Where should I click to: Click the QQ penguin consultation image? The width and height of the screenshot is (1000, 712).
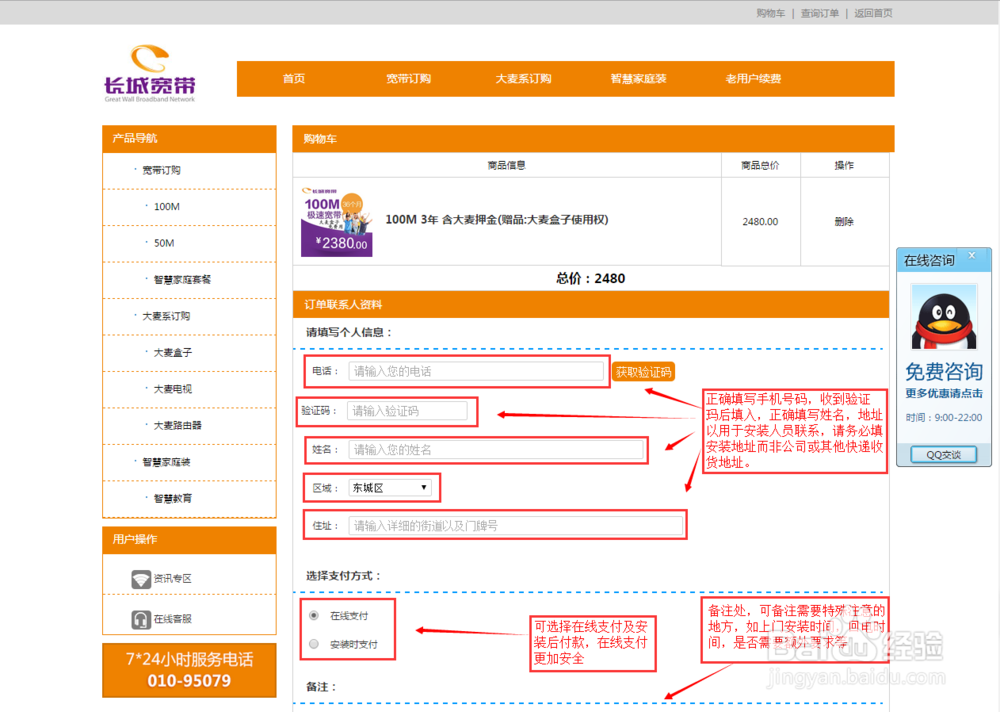[944, 317]
